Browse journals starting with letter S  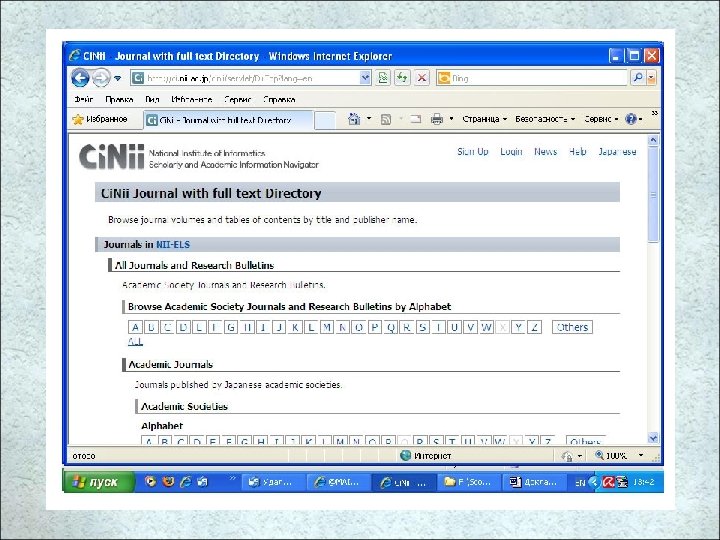pos(422,327)
